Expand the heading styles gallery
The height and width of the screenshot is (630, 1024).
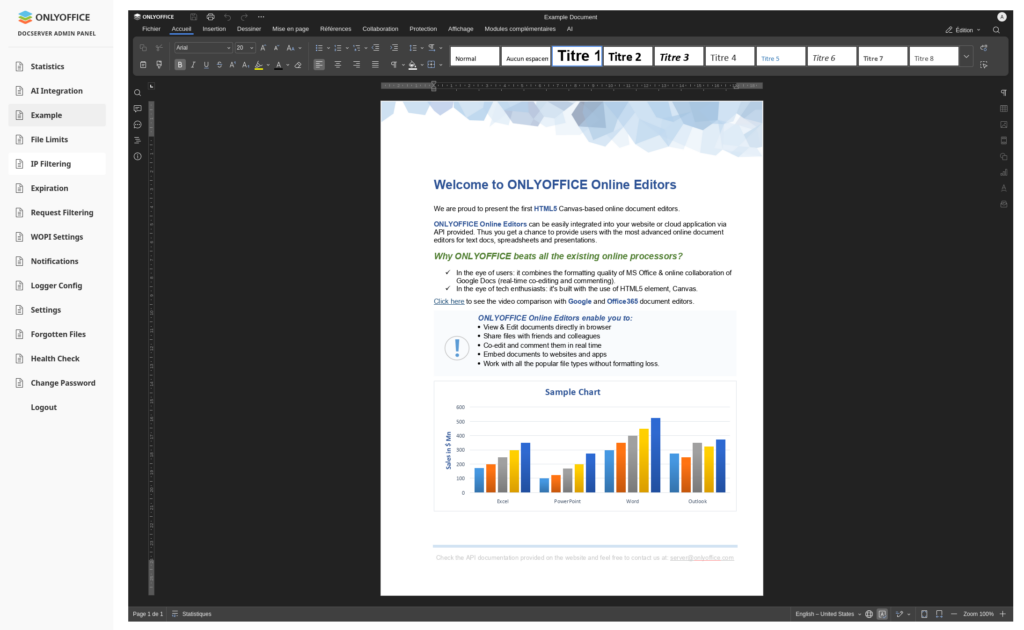[x=966, y=57]
